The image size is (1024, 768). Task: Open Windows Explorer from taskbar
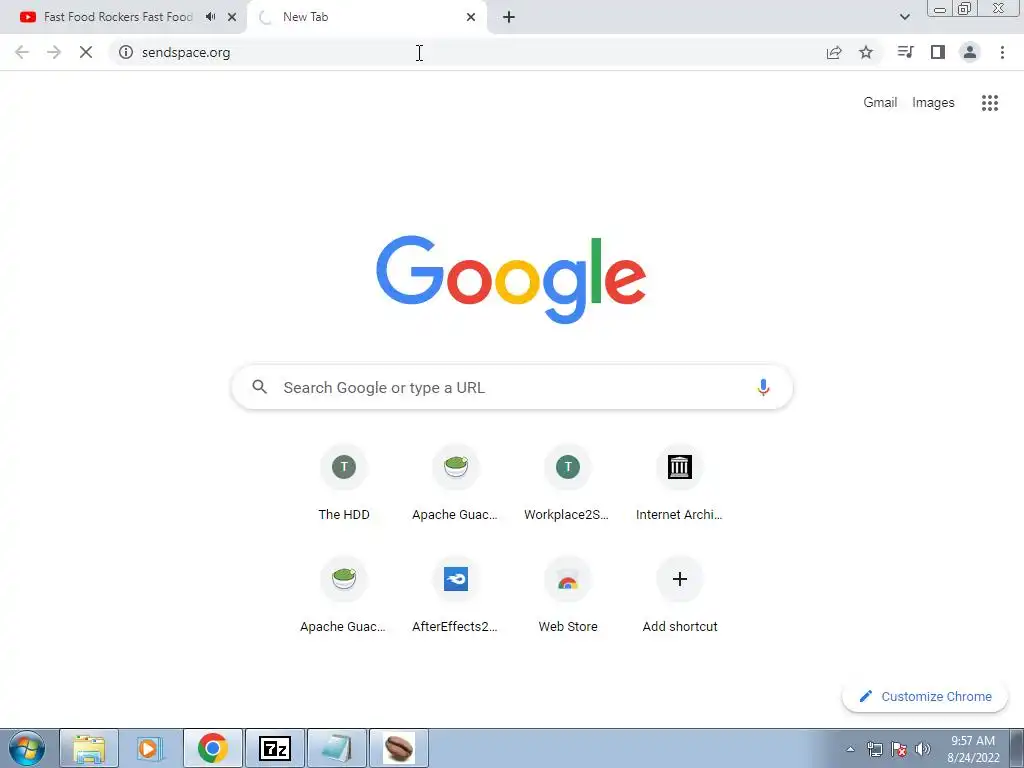tap(89, 748)
